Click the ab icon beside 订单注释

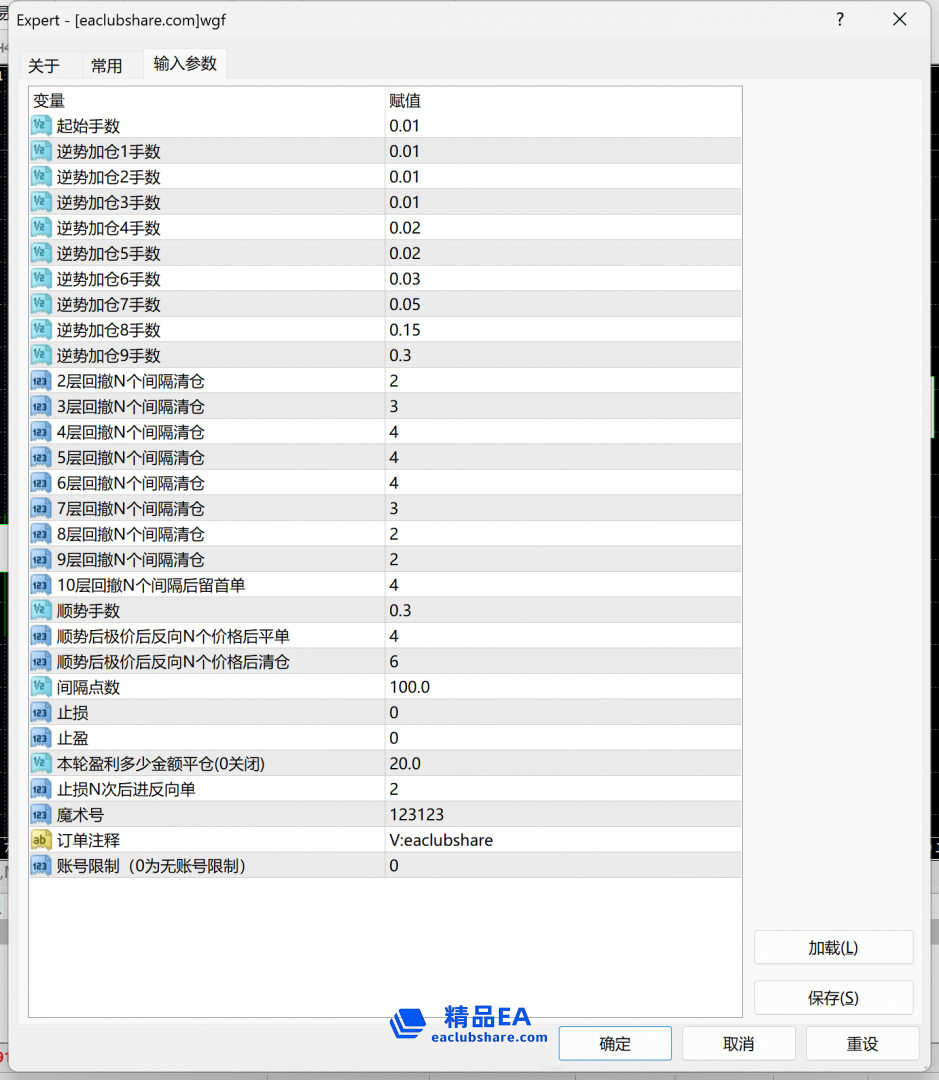[x=40, y=840]
